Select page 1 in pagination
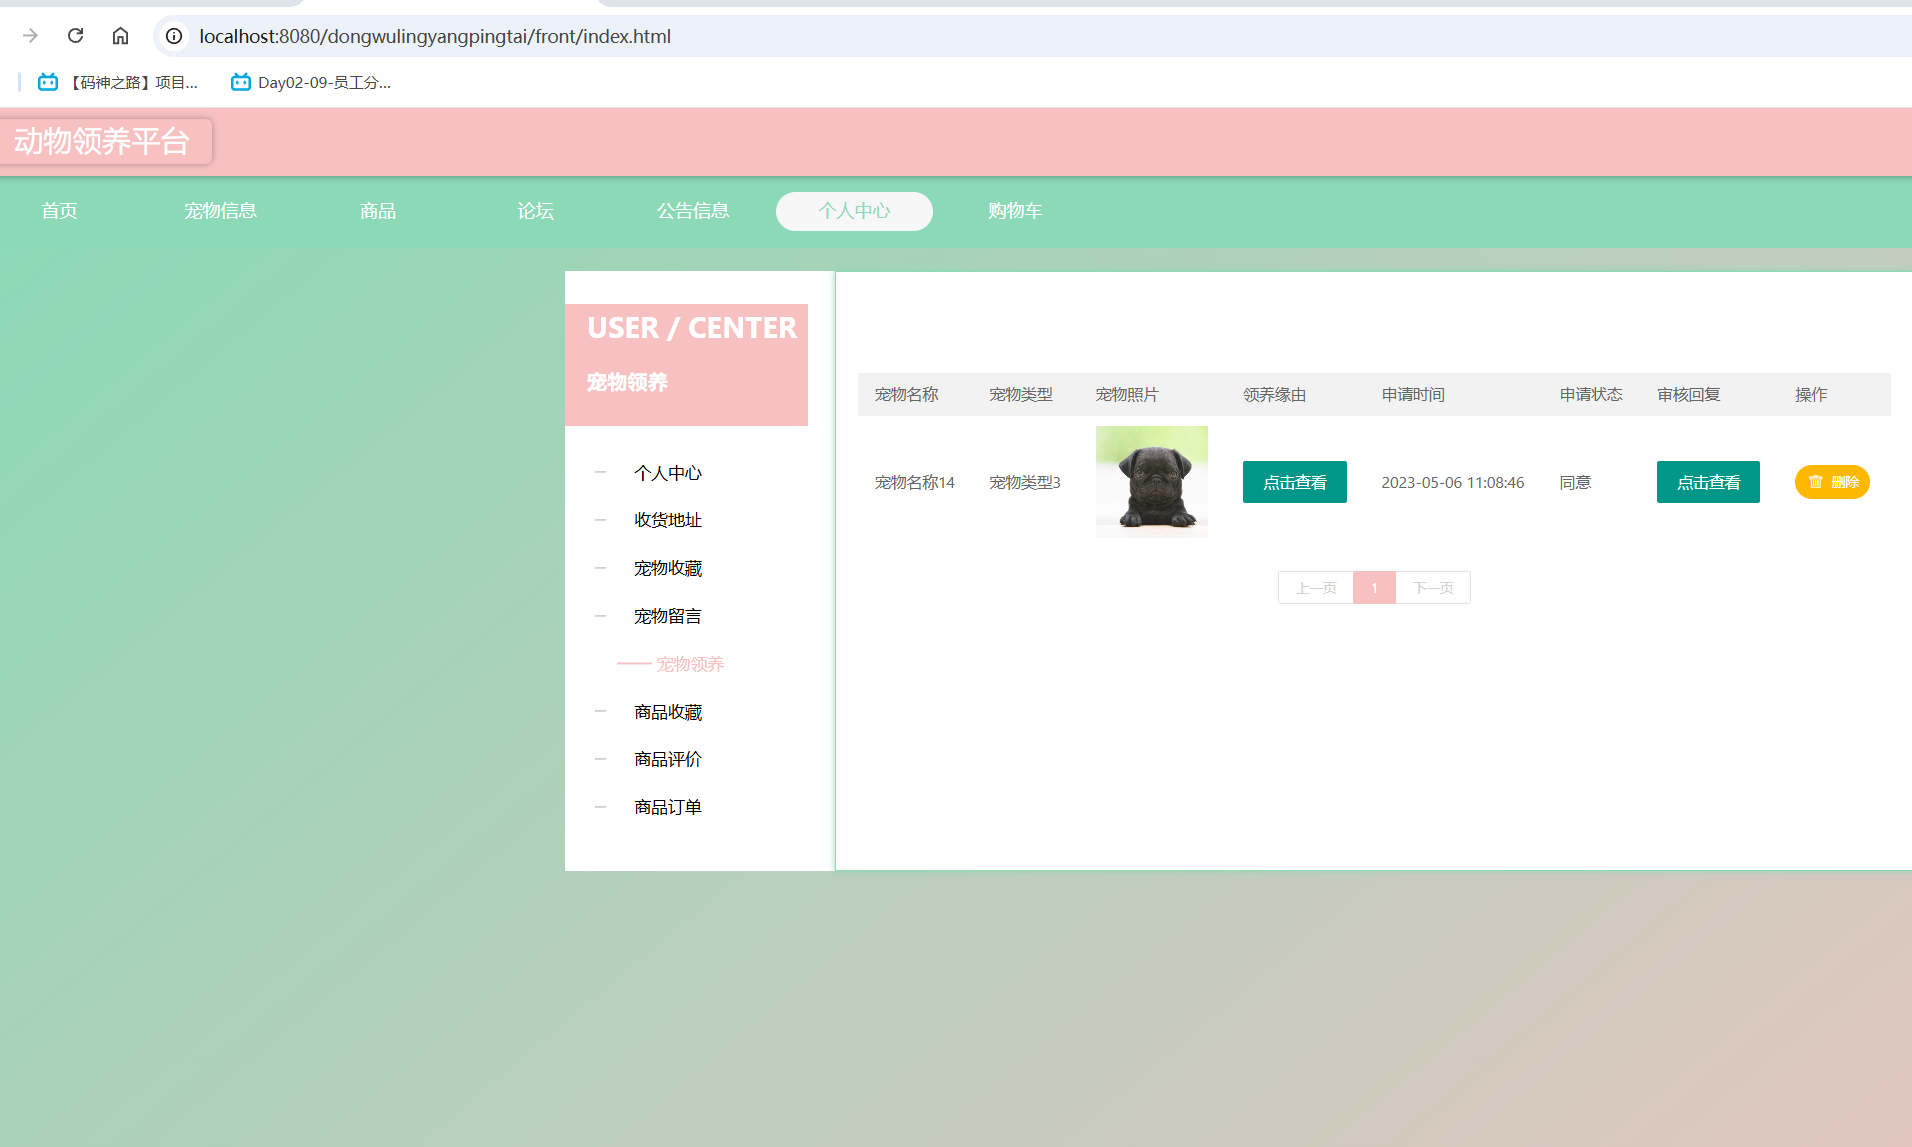This screenshot has width=1912, height=1147. pyautogui.click(x=1374, y=588)
